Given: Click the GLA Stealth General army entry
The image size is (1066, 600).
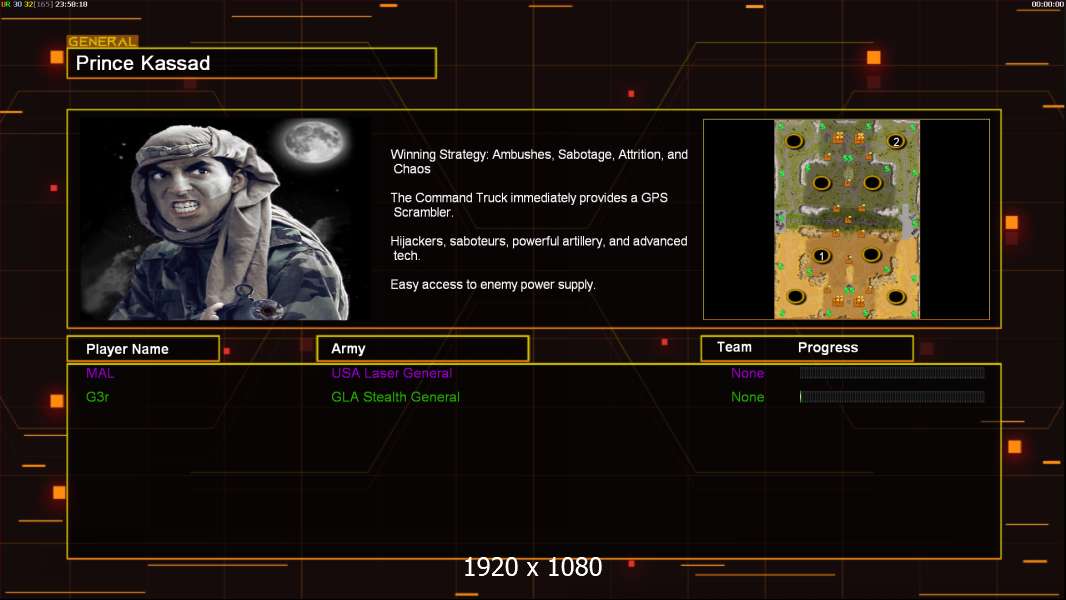Looking at the screenshot, I should 396,397.
